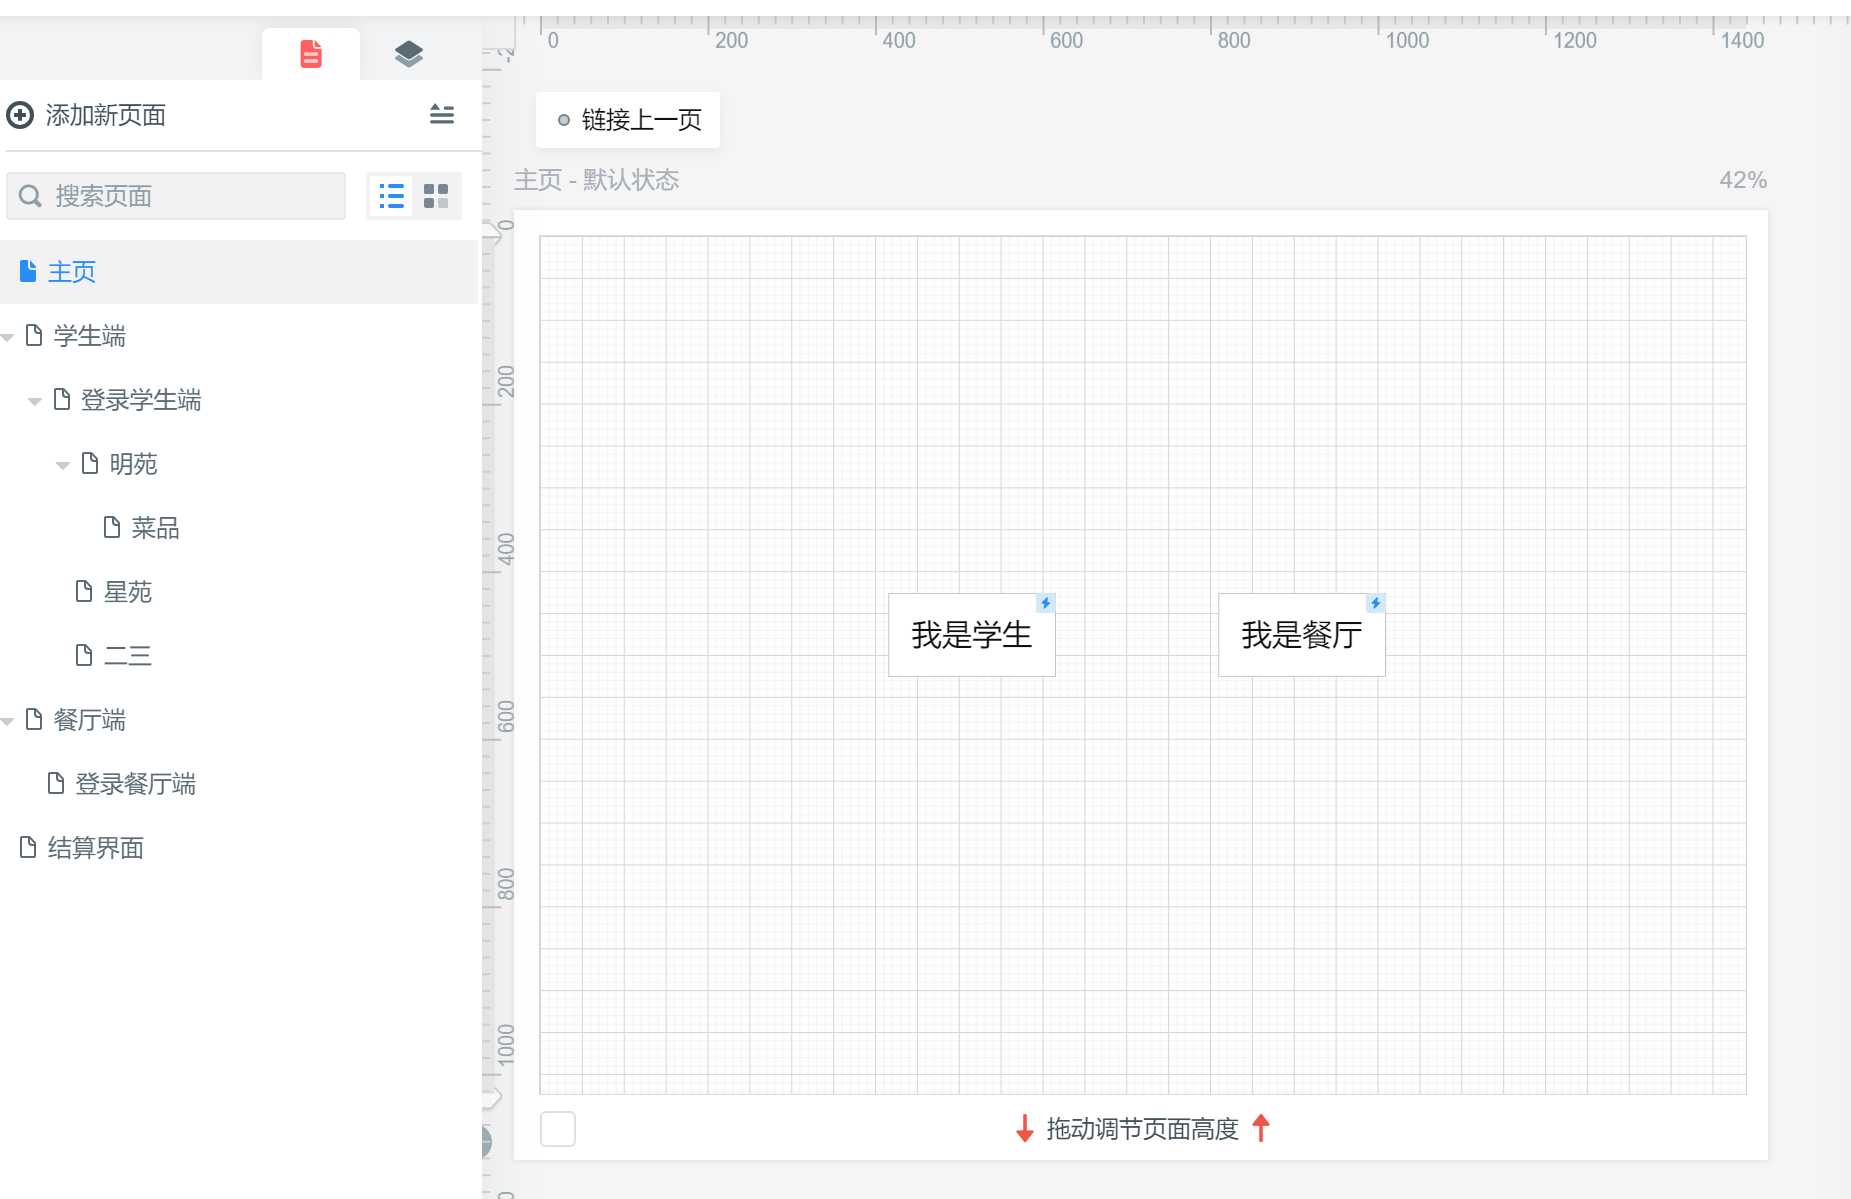Viewport: 1851px width, 1199px height.
Task: Click the vertical ruler top guide marker
Action: pyautogui.click(x=491, y=234)
